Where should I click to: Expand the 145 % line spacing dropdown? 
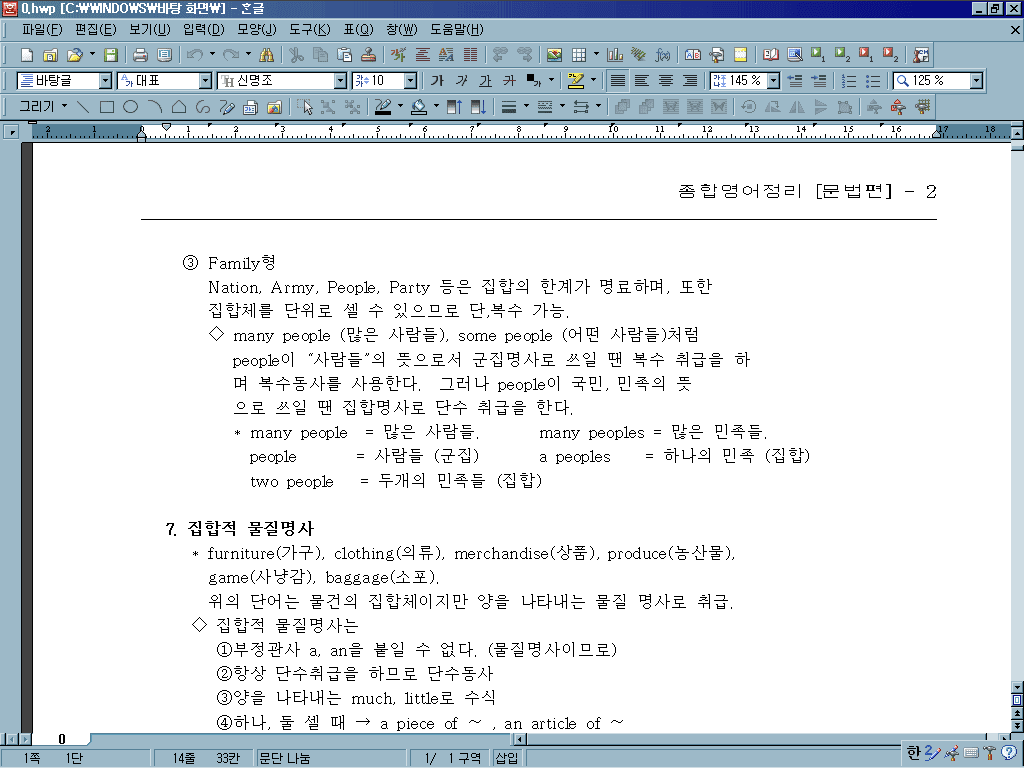[x=774, y=80]
